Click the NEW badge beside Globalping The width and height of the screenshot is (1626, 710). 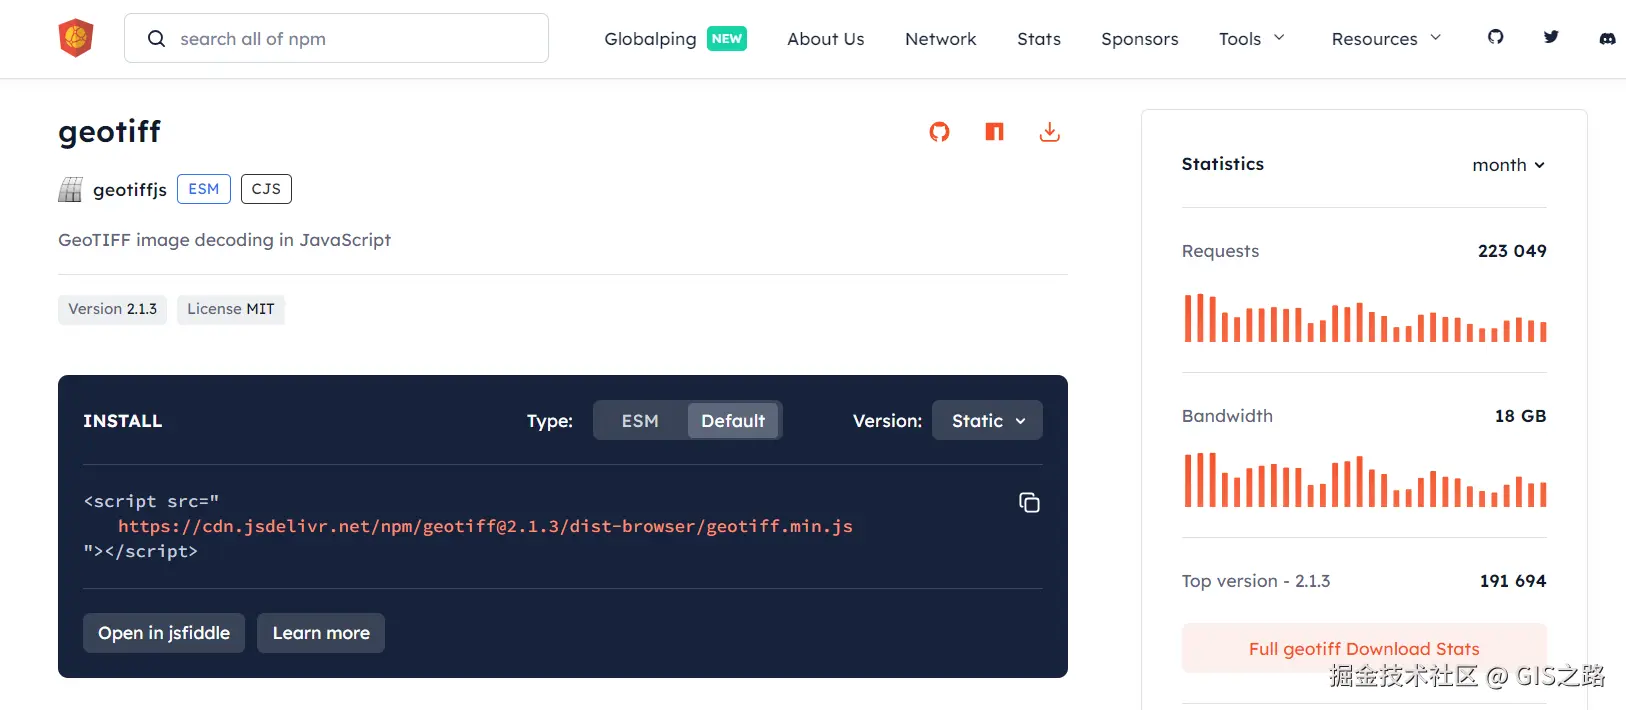coord(727,39)
